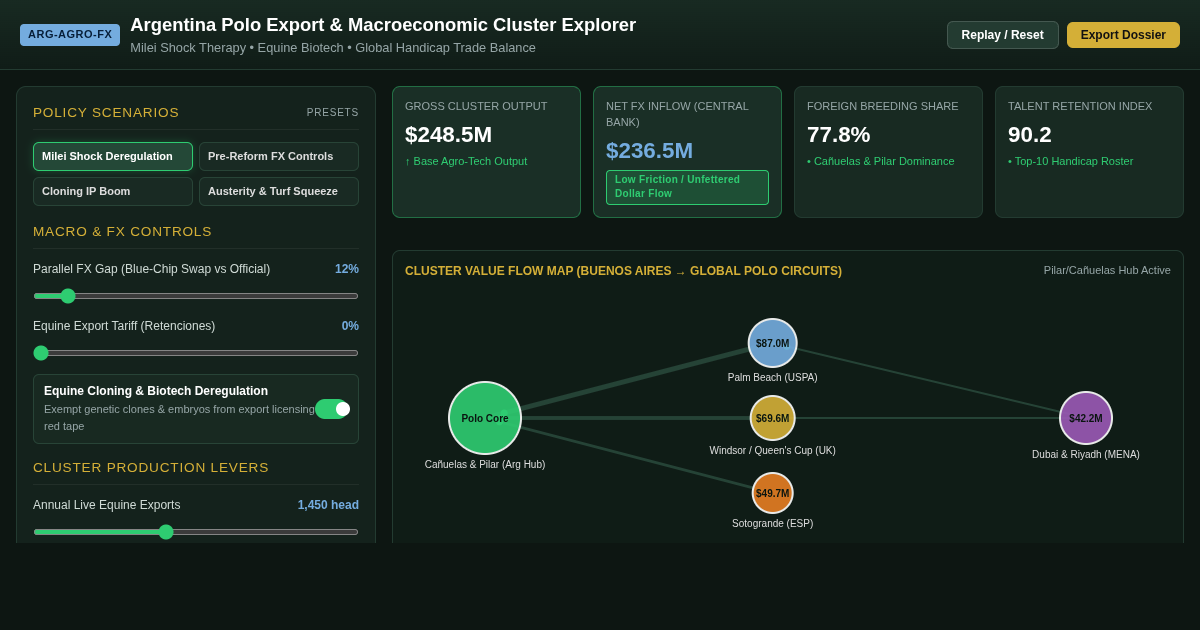Image resolution: width=1200 pixels, height=630 pixels.
Task: Click the 77.8% breeding share value
Action: coord(838,135)
